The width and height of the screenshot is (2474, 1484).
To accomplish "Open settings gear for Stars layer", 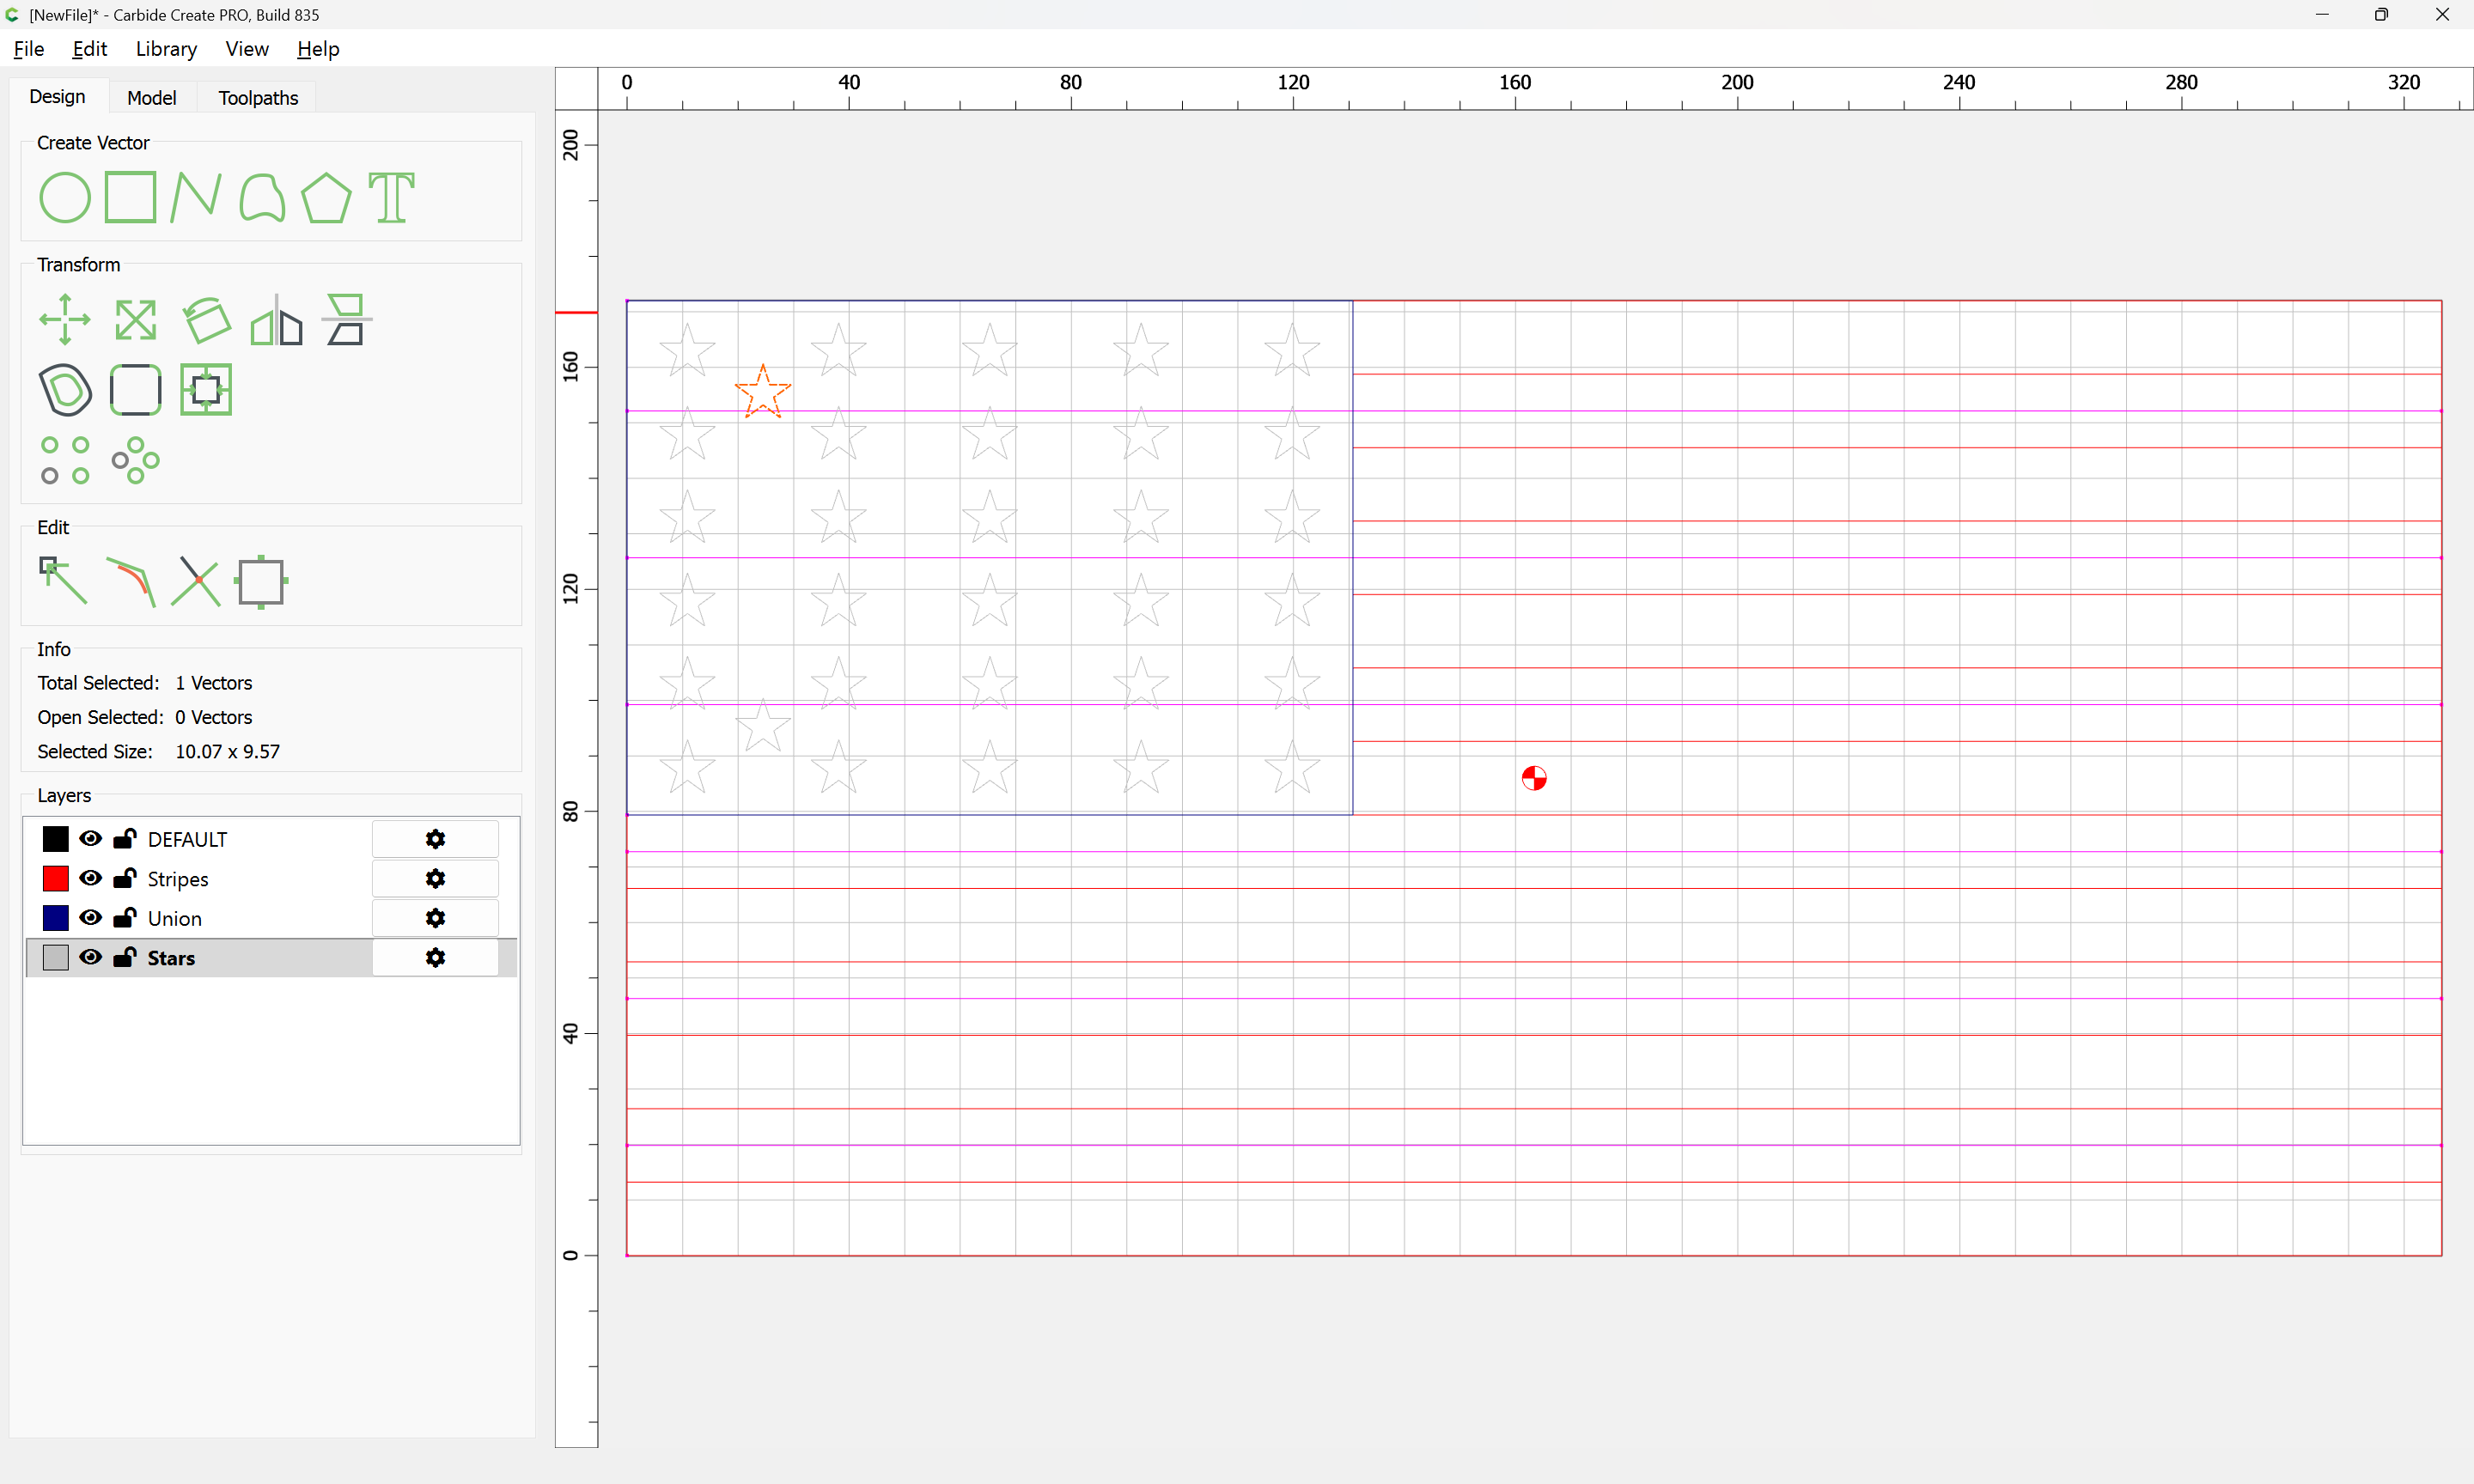I will (435, 957).
